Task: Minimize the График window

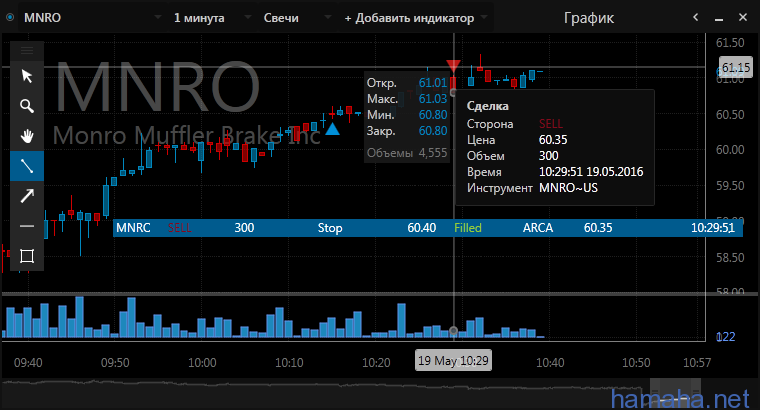Action: [719, 18]
